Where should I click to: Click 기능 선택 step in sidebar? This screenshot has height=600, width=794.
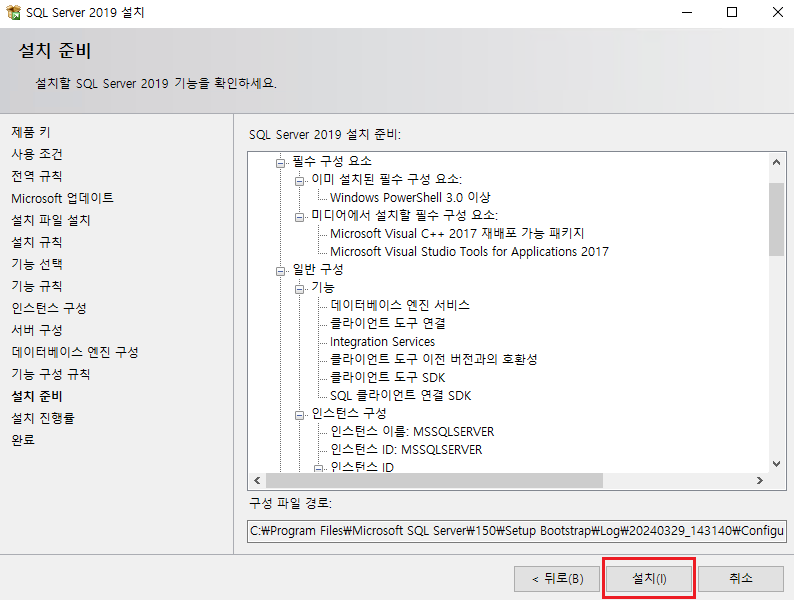[x=37, y=264]
